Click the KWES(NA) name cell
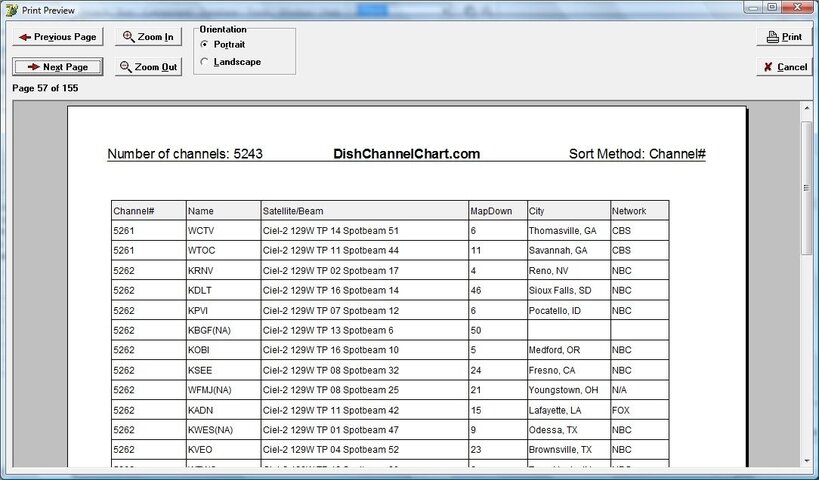This screenshot has width=819, height=480. [x=223, y=430]
